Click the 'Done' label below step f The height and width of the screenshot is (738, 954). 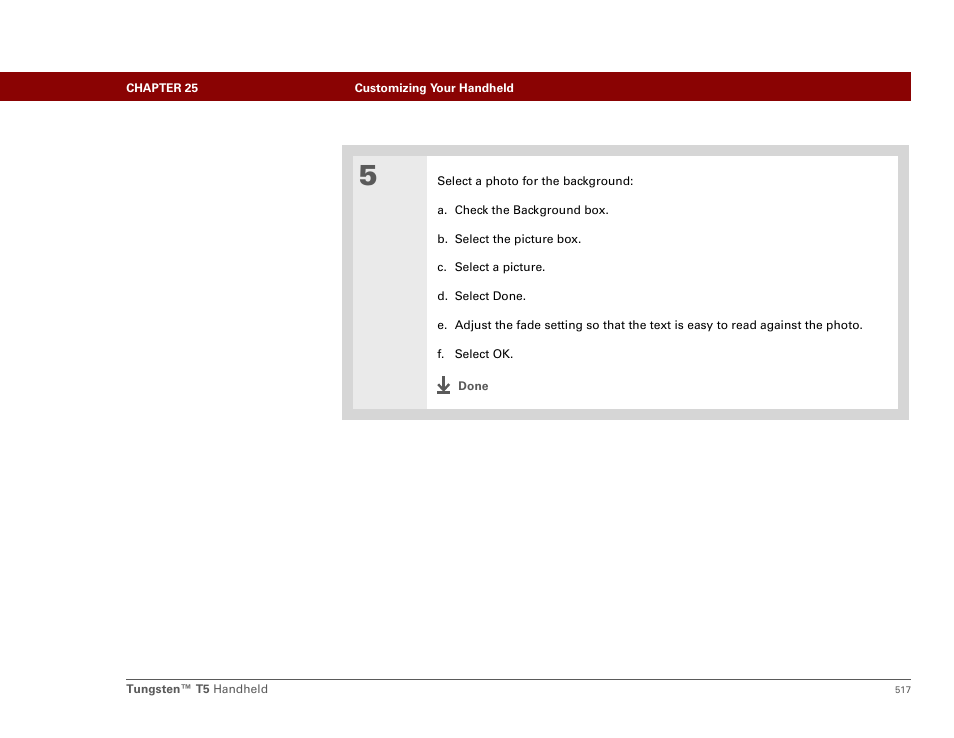click(x=473, y=386)
